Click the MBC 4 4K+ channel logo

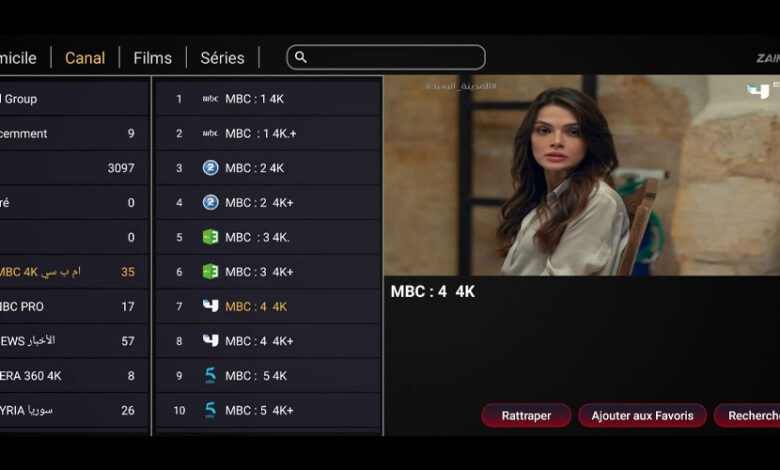point(210,341)
